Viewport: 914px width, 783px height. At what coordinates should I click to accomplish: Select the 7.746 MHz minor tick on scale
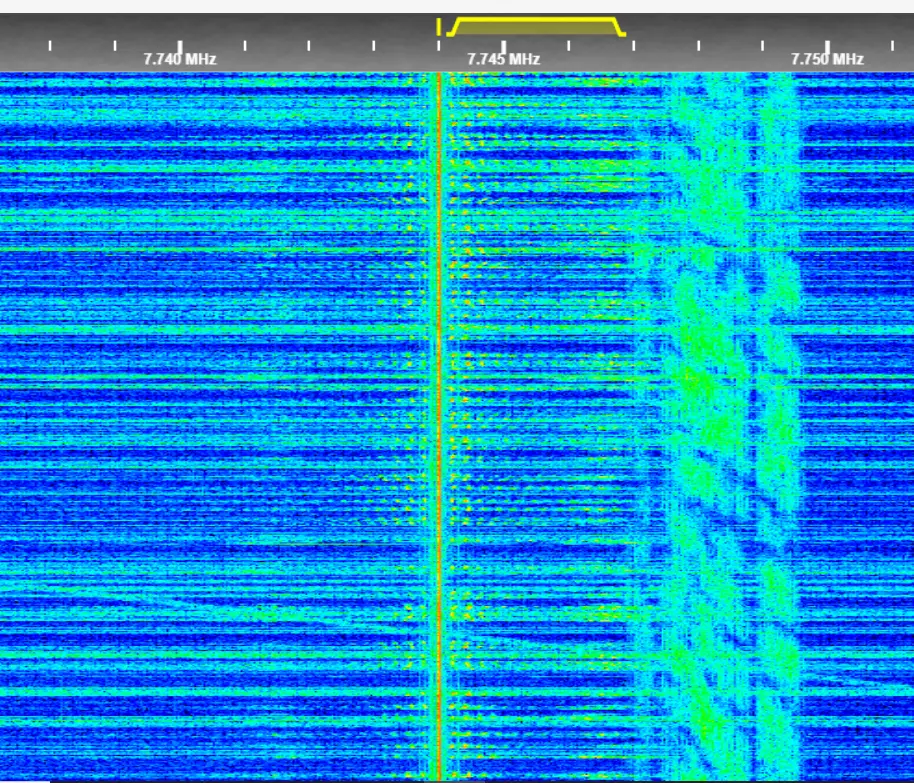click(568, 45)
